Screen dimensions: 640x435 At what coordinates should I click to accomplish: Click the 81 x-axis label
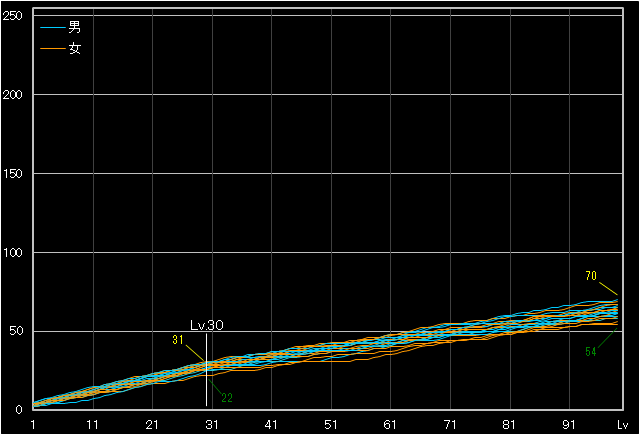pyautogui.click(x=509, y=425)
